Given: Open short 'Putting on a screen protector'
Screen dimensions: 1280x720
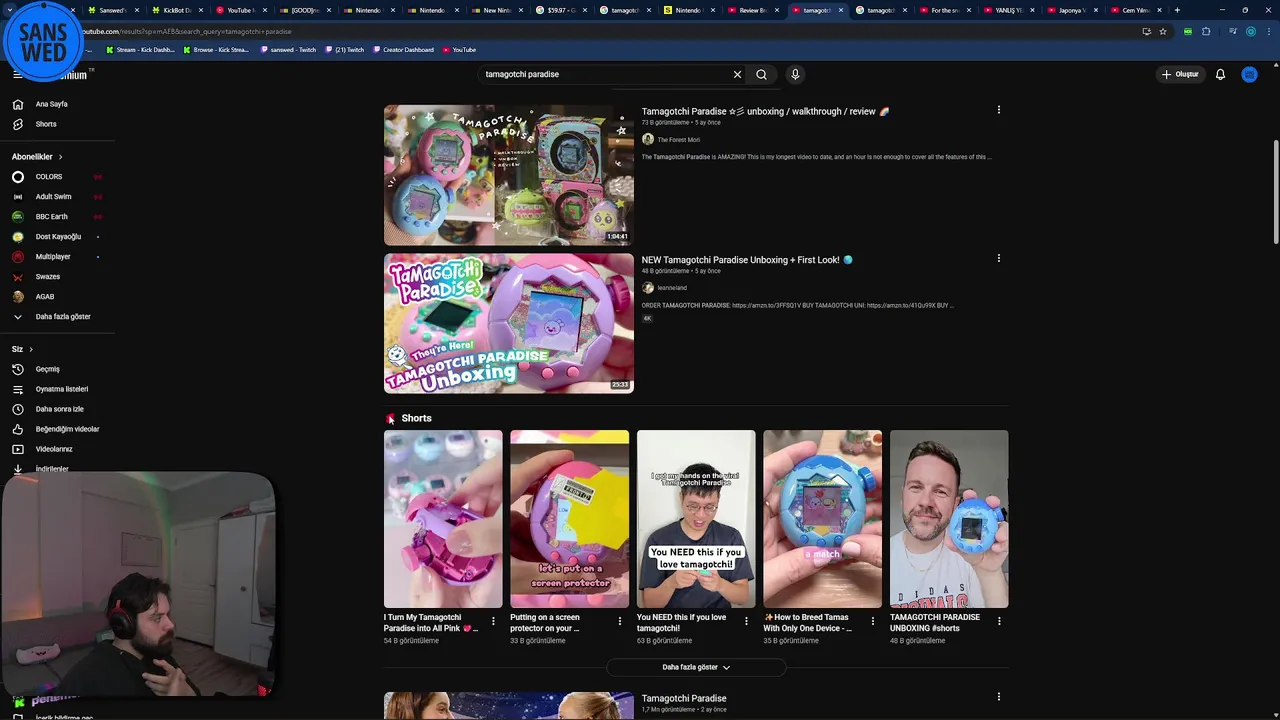Looking at the screenshot, I should [x=569, y=519].
